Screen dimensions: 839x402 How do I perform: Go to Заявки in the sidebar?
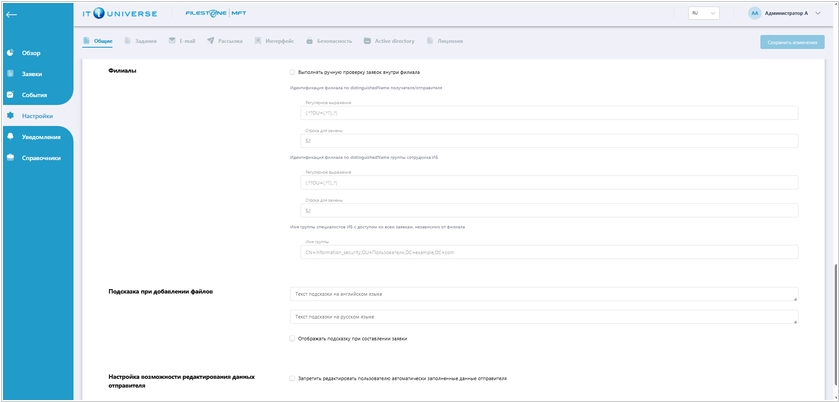(32, 74)
